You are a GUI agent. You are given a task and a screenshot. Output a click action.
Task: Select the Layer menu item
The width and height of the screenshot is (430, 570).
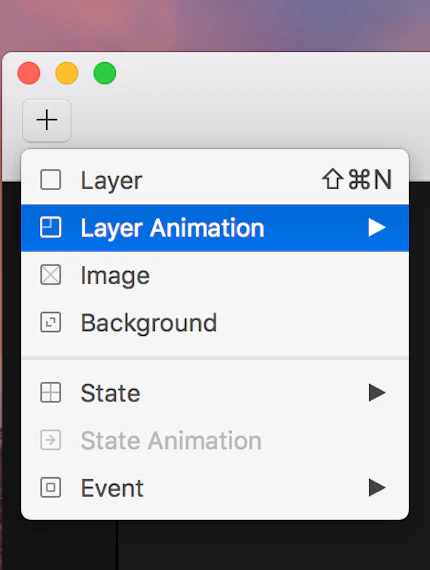click(x=215, y=180)
